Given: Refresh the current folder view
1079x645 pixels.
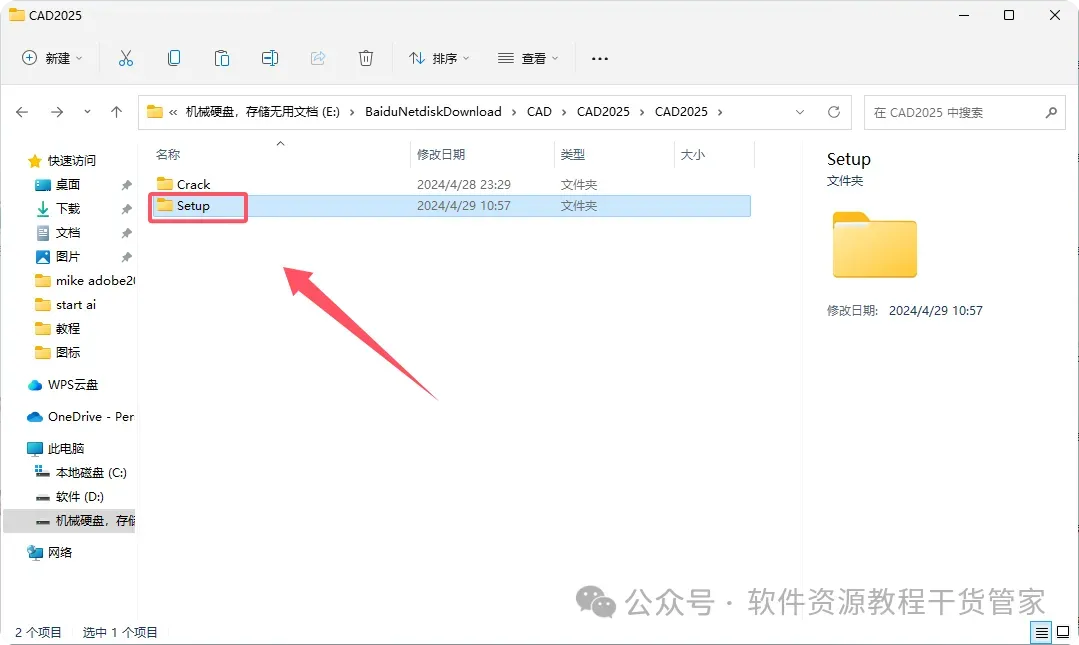Looking at the screenshot, I should coord(834,112).
